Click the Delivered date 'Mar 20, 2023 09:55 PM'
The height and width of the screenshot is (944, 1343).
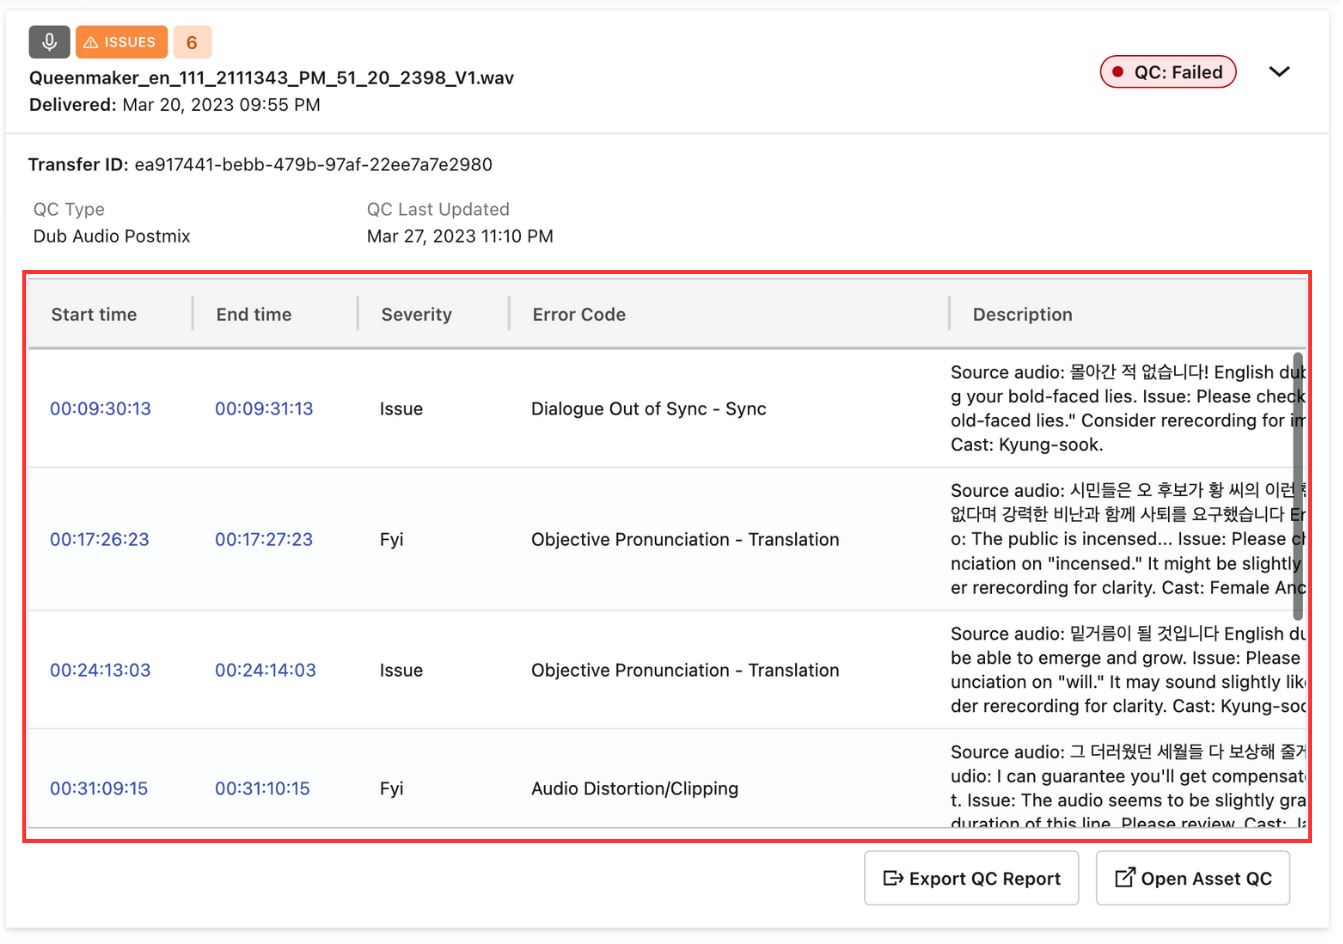pyautogui.click(x=221, y=105)
